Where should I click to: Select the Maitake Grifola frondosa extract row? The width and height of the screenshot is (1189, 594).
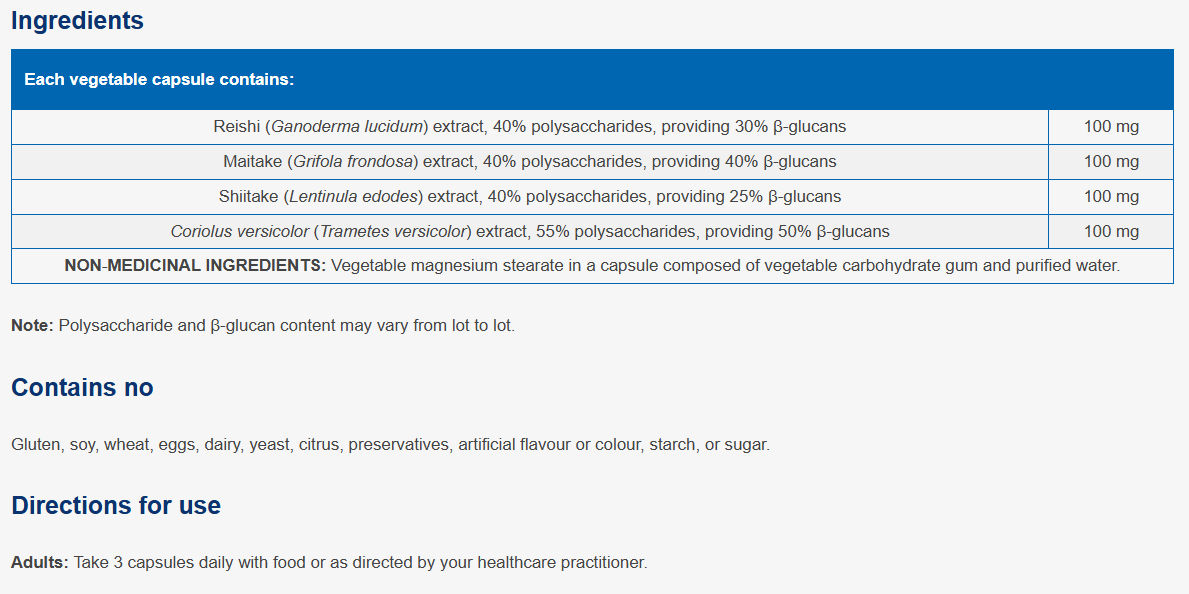(x=592, y=162)
